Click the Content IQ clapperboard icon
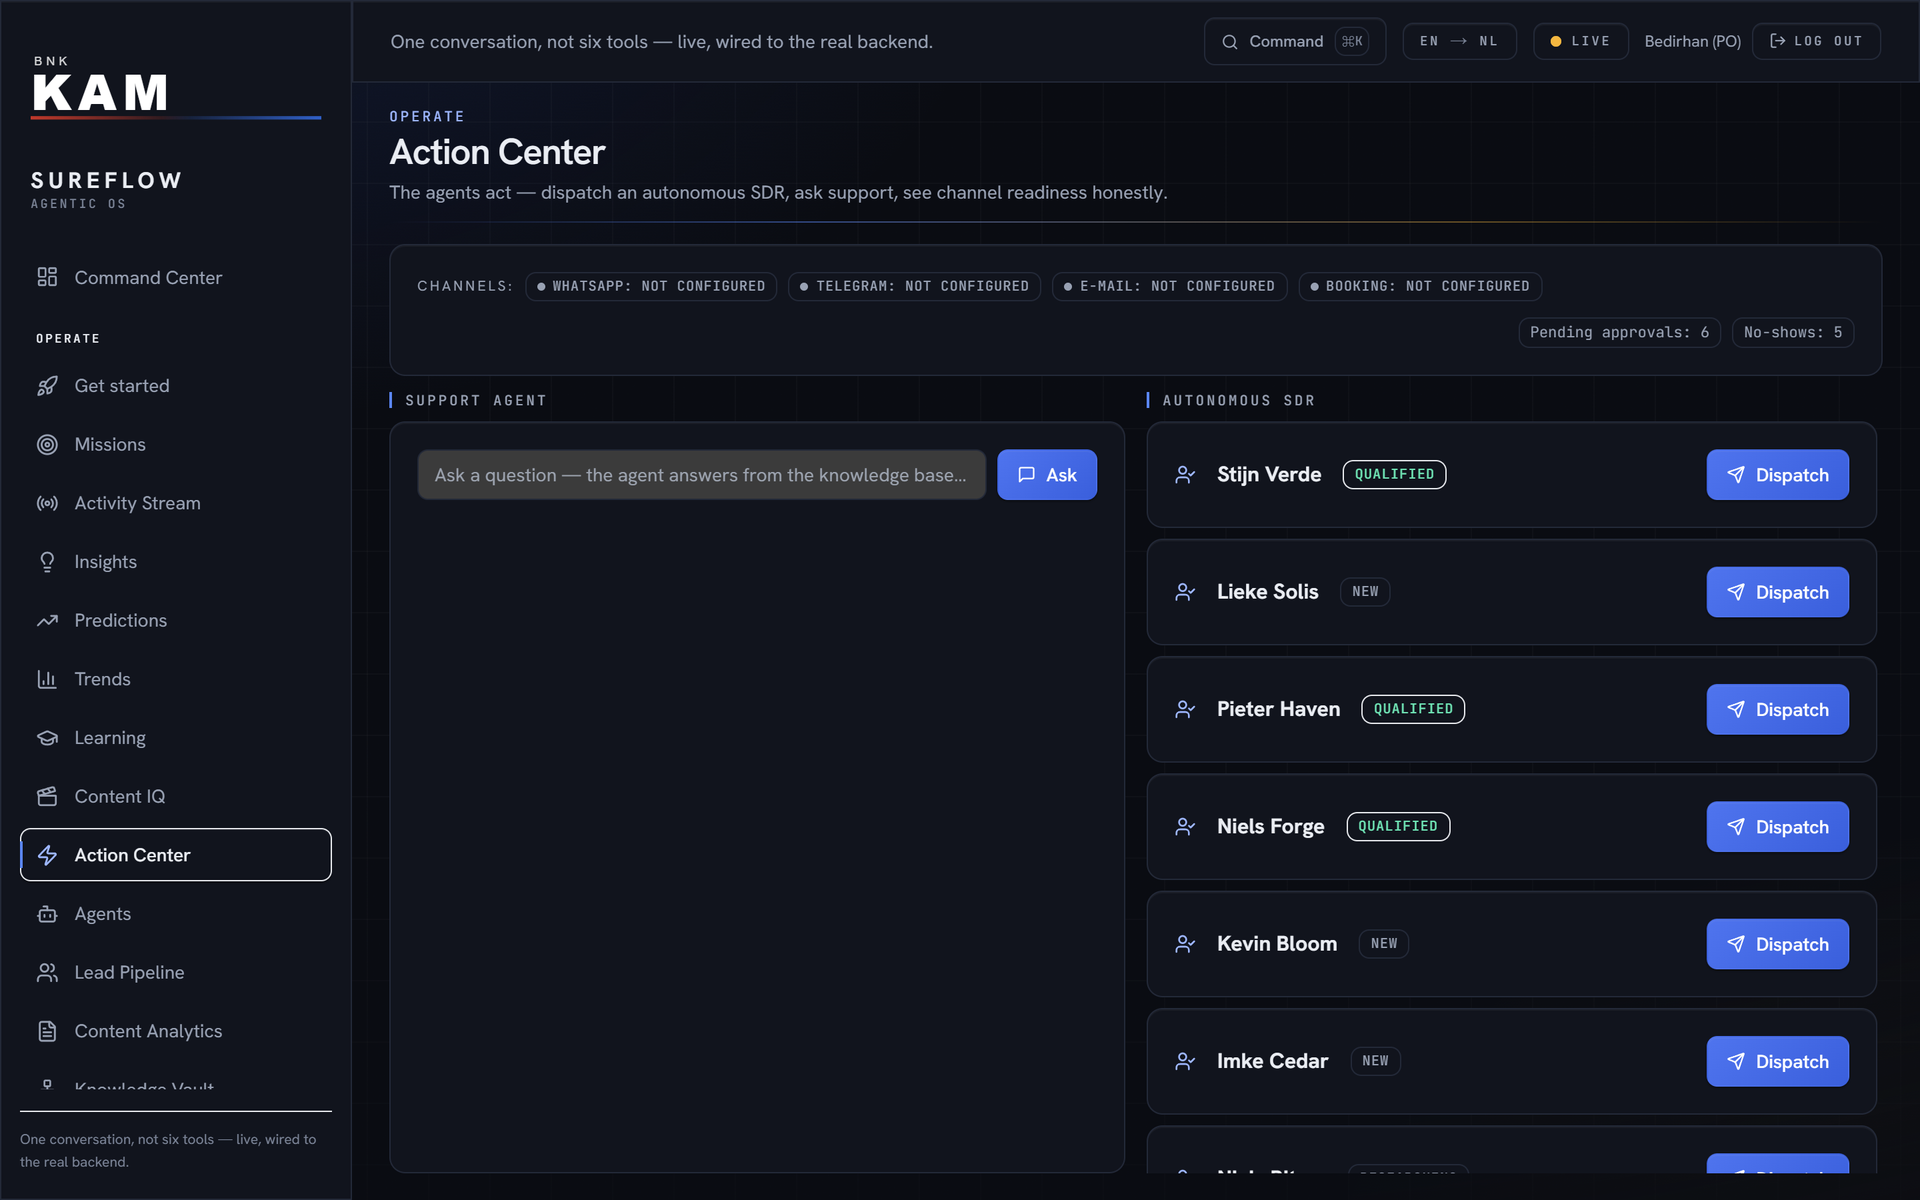Image resolution: width=1920 pixels, height=1200 pixels. pyautogui.click(x=47, y=796)
